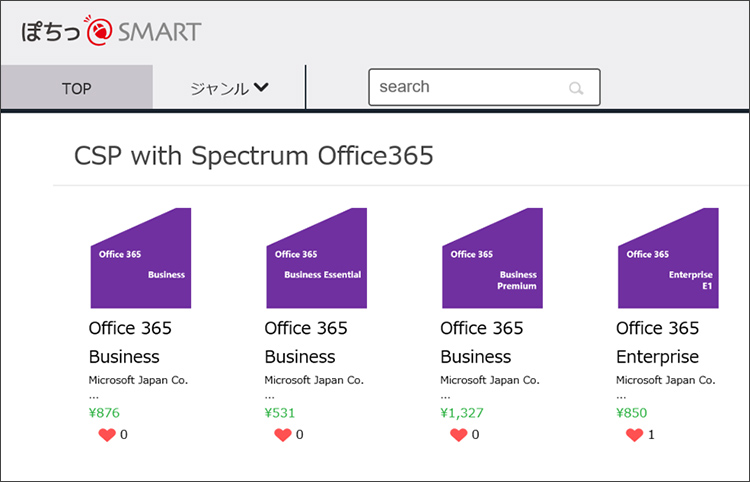
Task: Open the Office 365 Business title priced ¥876
Action: click(x=130, y=342)
